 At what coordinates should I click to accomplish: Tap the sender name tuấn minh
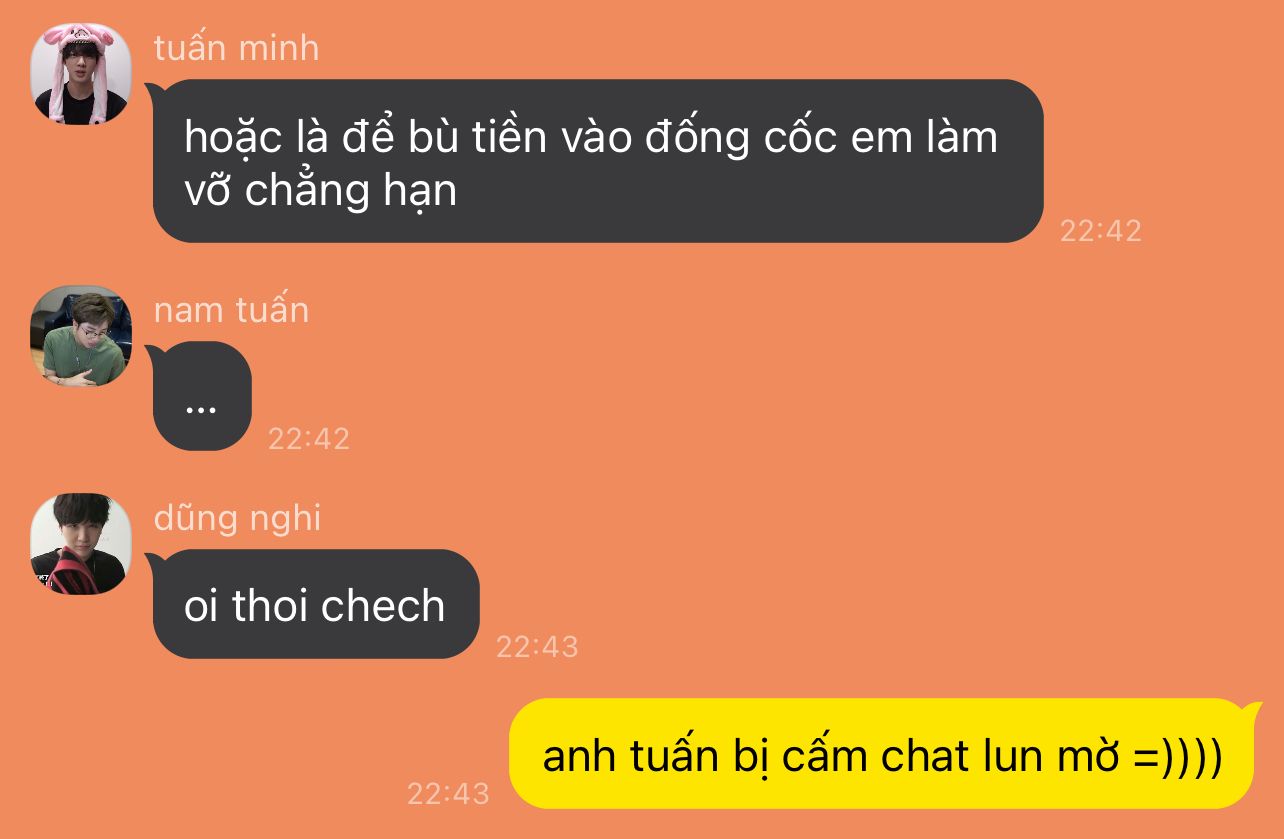coord(236,47)
